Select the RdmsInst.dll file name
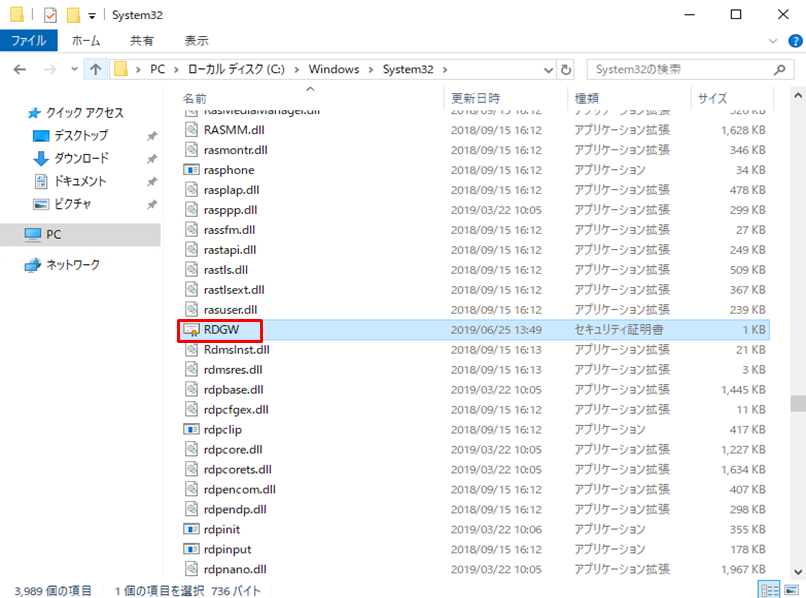This screenshot has height=598, width=806. tap(236, 350)
